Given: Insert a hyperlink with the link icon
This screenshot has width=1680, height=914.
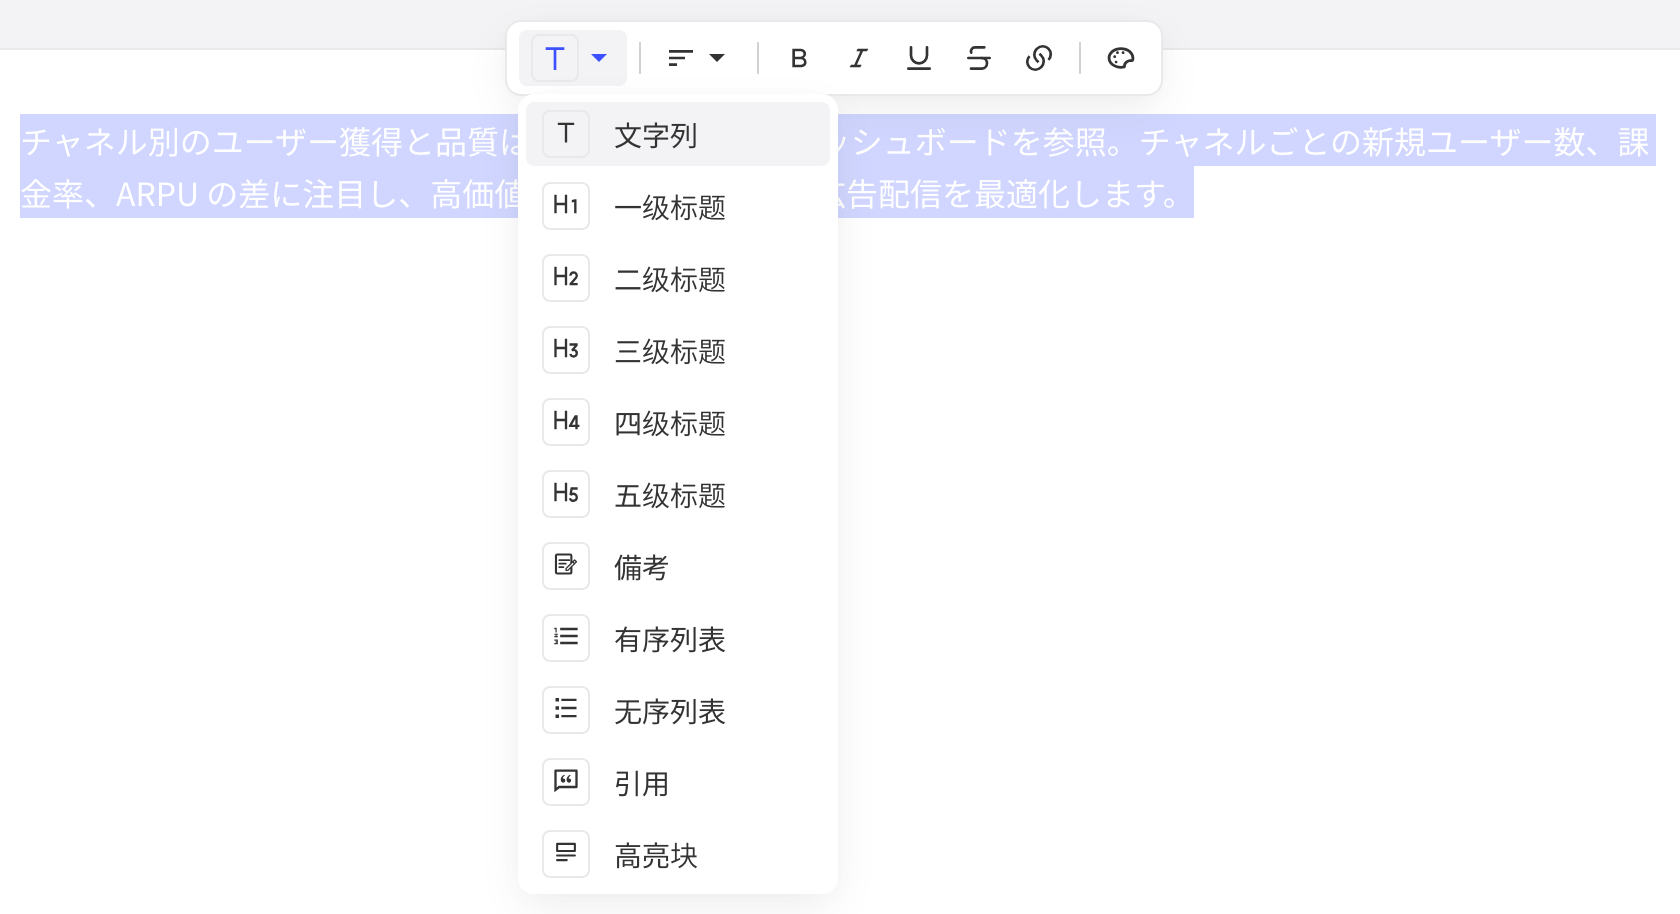Looking at the screenshot, I should point(1038,58).
